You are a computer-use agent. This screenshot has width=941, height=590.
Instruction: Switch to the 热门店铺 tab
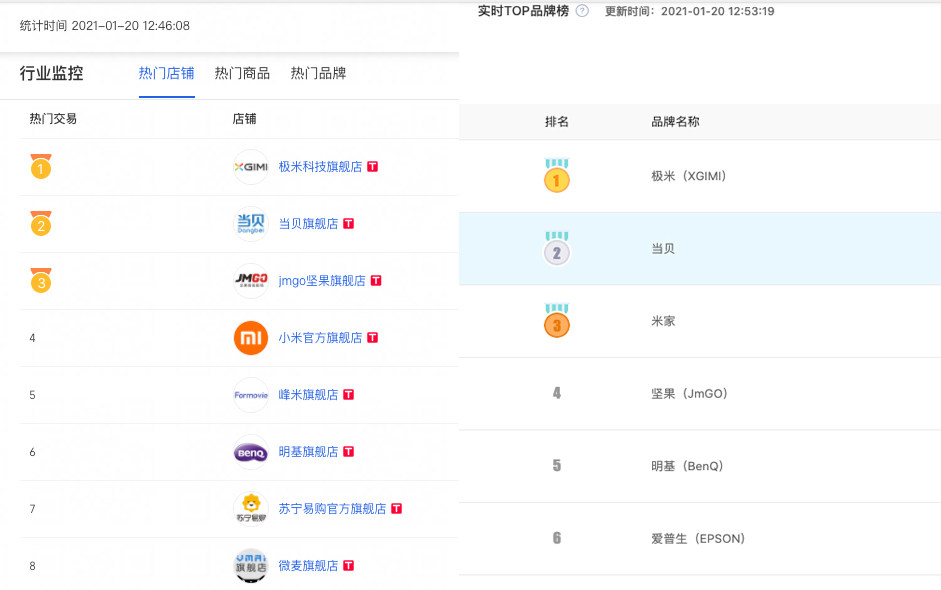pos(166,73)
